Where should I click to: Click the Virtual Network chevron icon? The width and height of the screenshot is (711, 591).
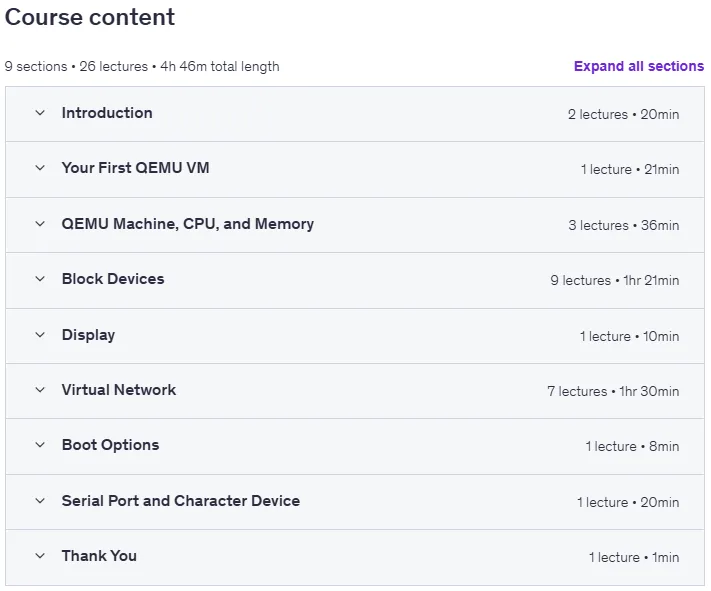click(x=40, y=390)
